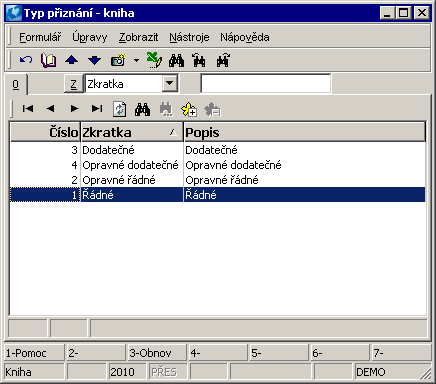Go to first record navigation icon
This screenshot has height=384, width=436.
point(28,108)
